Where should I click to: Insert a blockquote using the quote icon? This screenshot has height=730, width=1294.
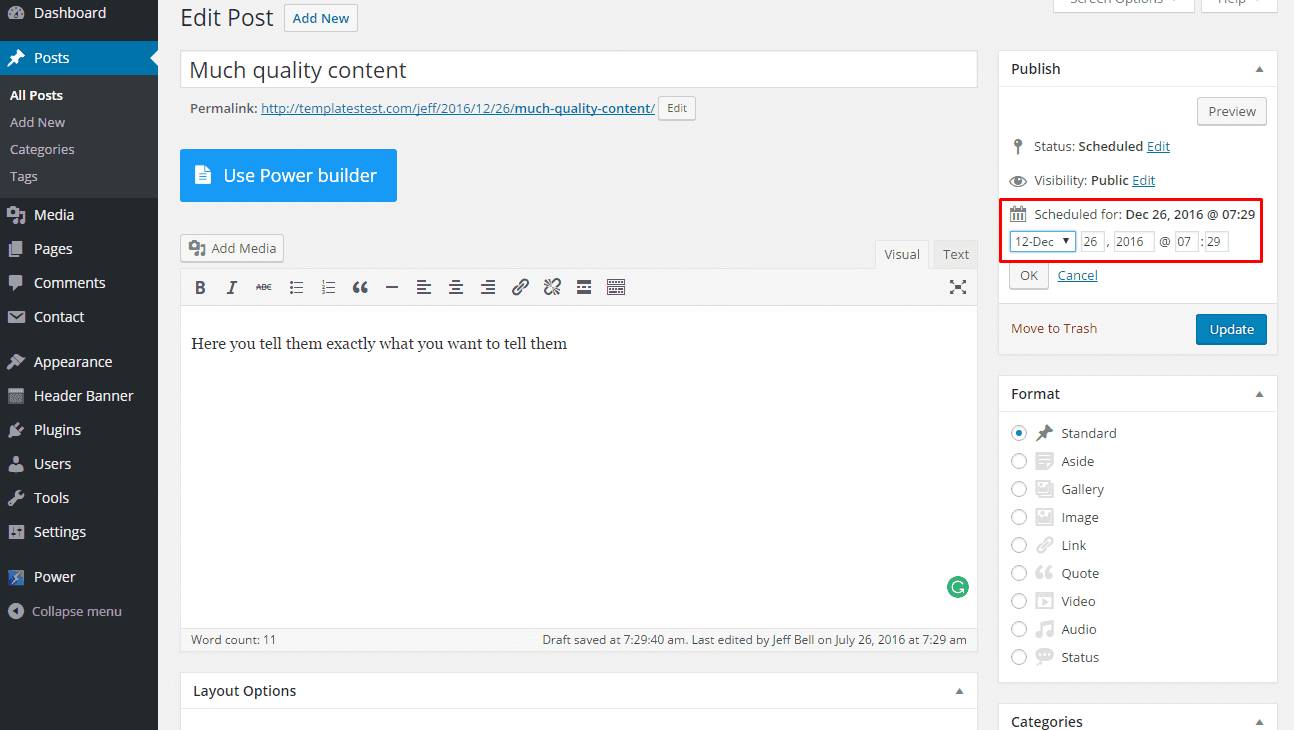coord(360,288)
